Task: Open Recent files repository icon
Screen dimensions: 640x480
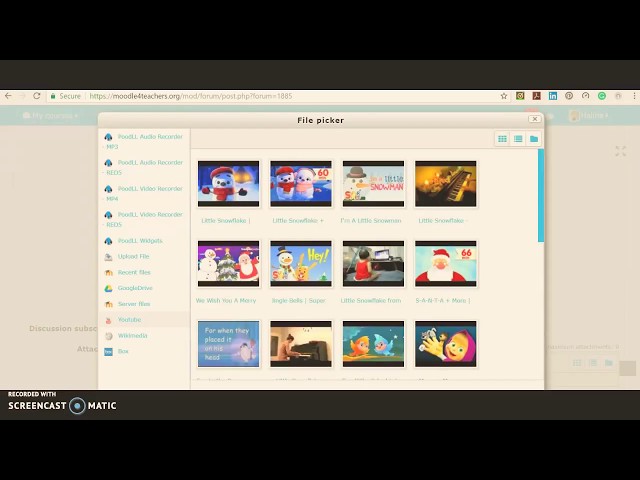Action: 108,273
